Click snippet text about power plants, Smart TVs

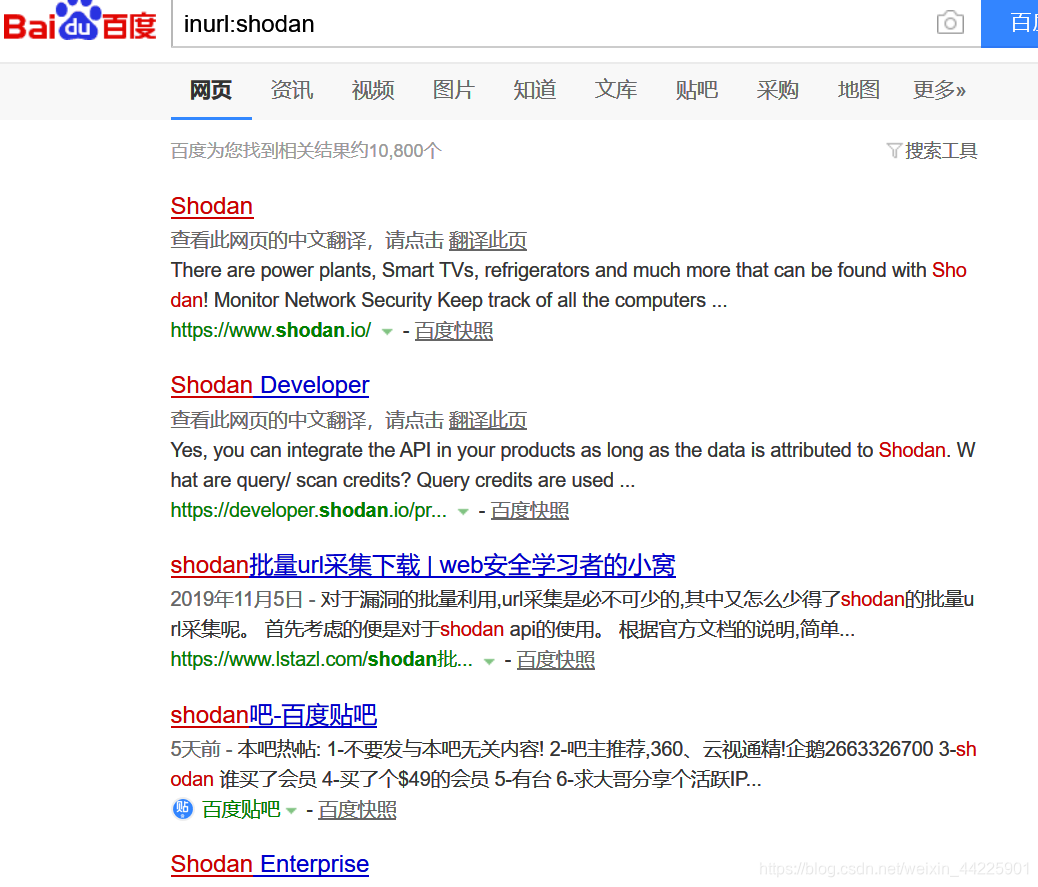pyautogui.click(x=569, y=285)
